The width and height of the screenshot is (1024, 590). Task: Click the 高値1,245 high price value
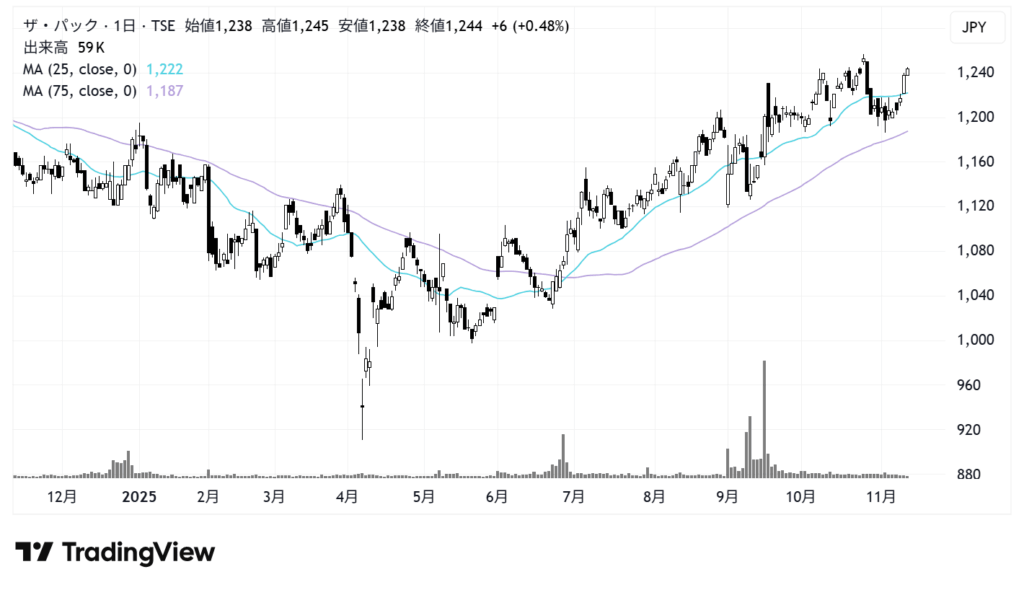304,27
